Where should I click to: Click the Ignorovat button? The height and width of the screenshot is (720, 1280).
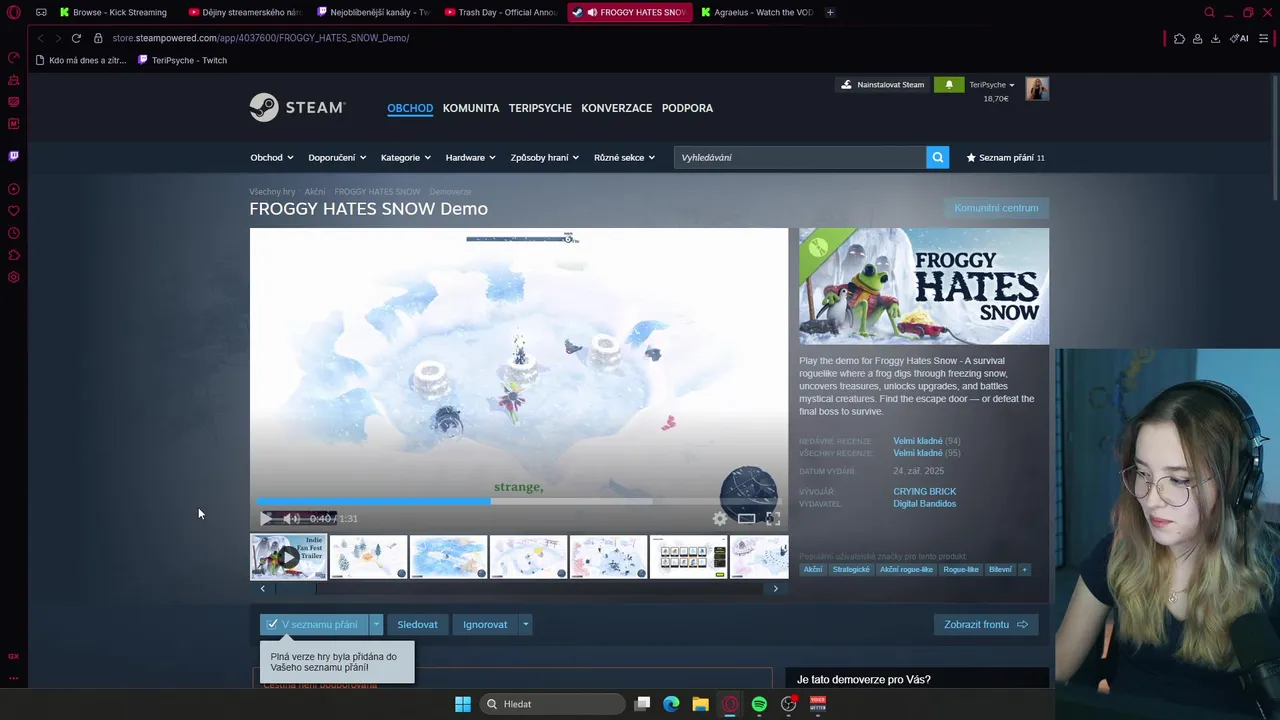click(485, 624)
